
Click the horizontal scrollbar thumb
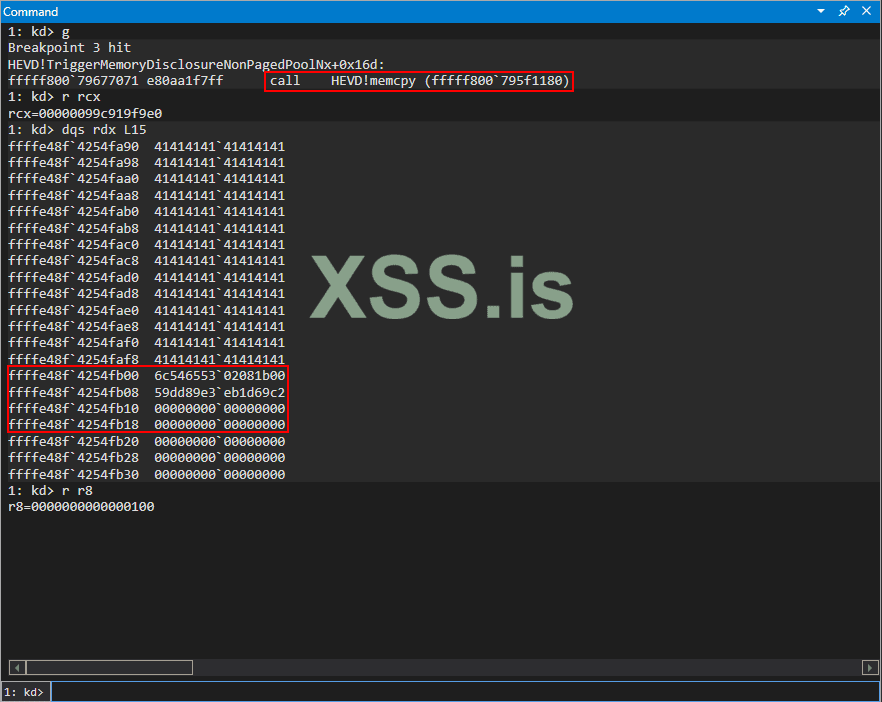coord(109,668)
